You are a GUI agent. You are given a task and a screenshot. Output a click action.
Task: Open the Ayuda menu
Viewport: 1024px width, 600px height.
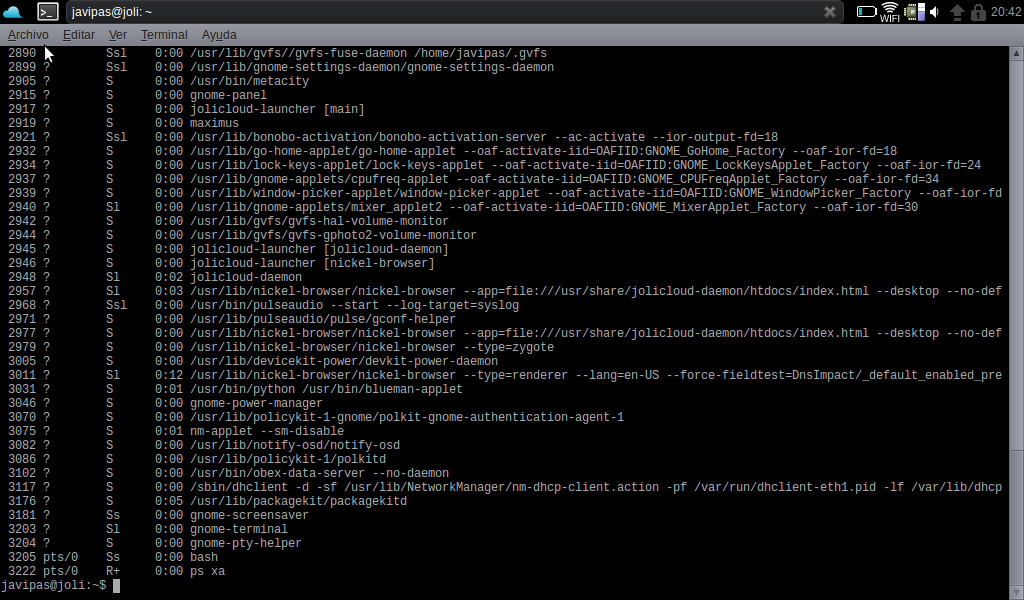click(x=219, y=35)
